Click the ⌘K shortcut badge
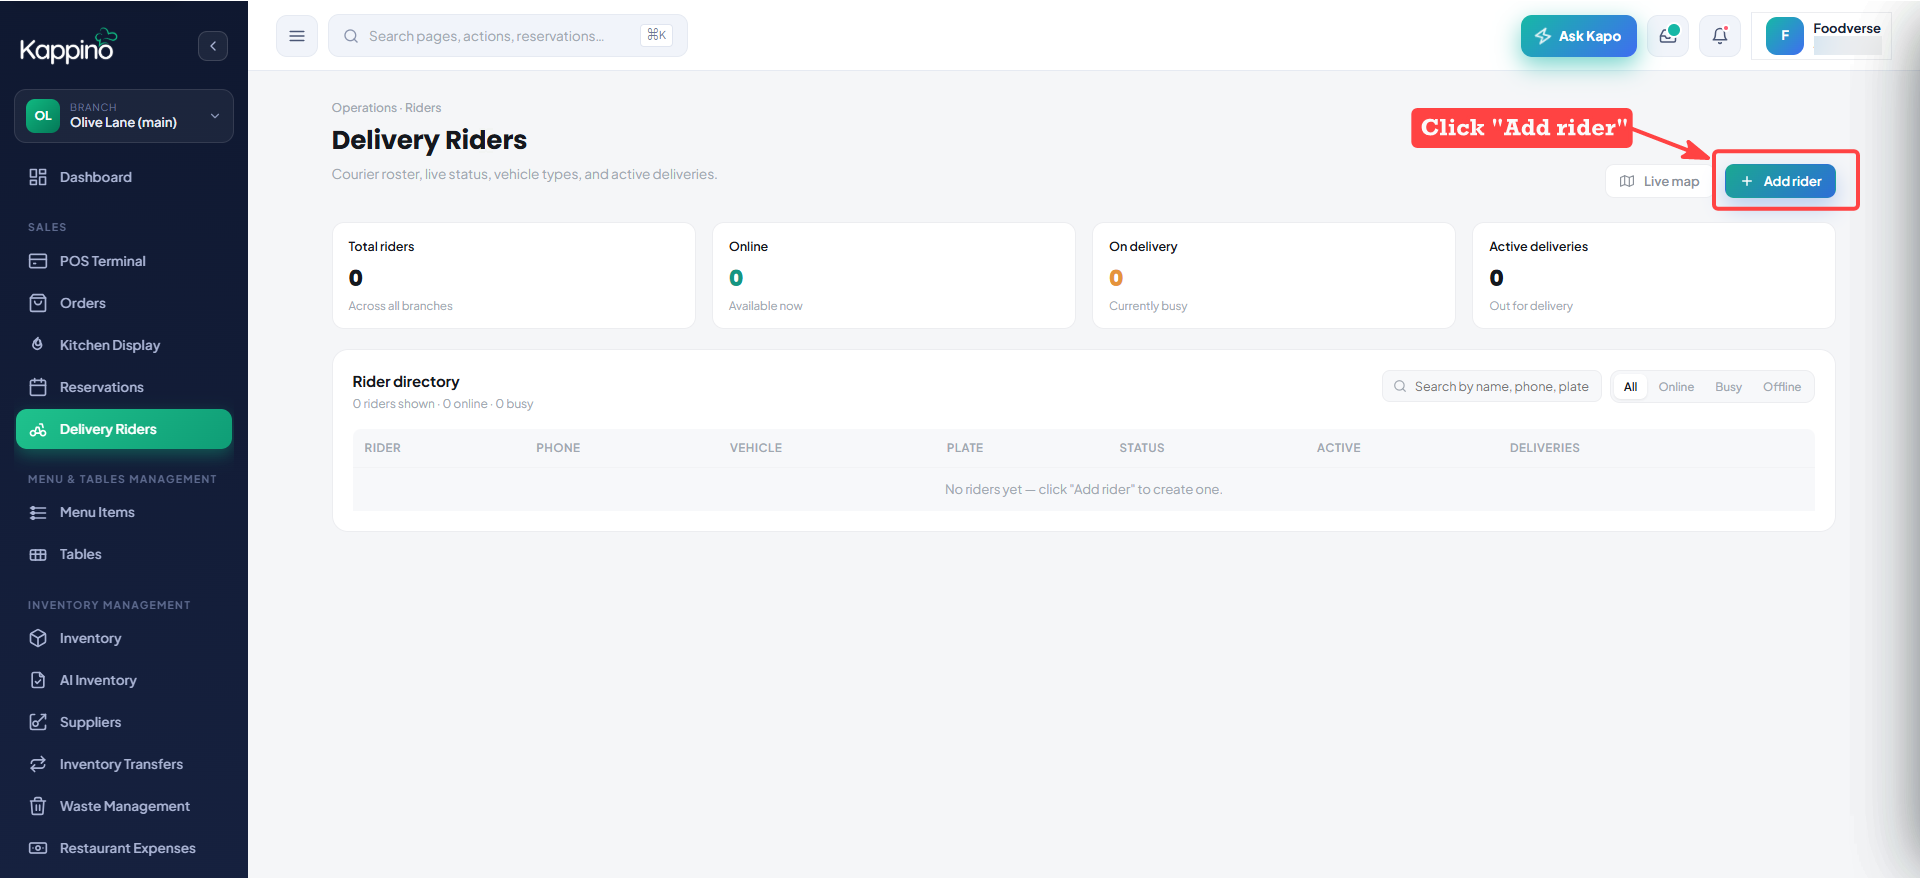This screenshot has height=878, width=1920. [657, 35]
